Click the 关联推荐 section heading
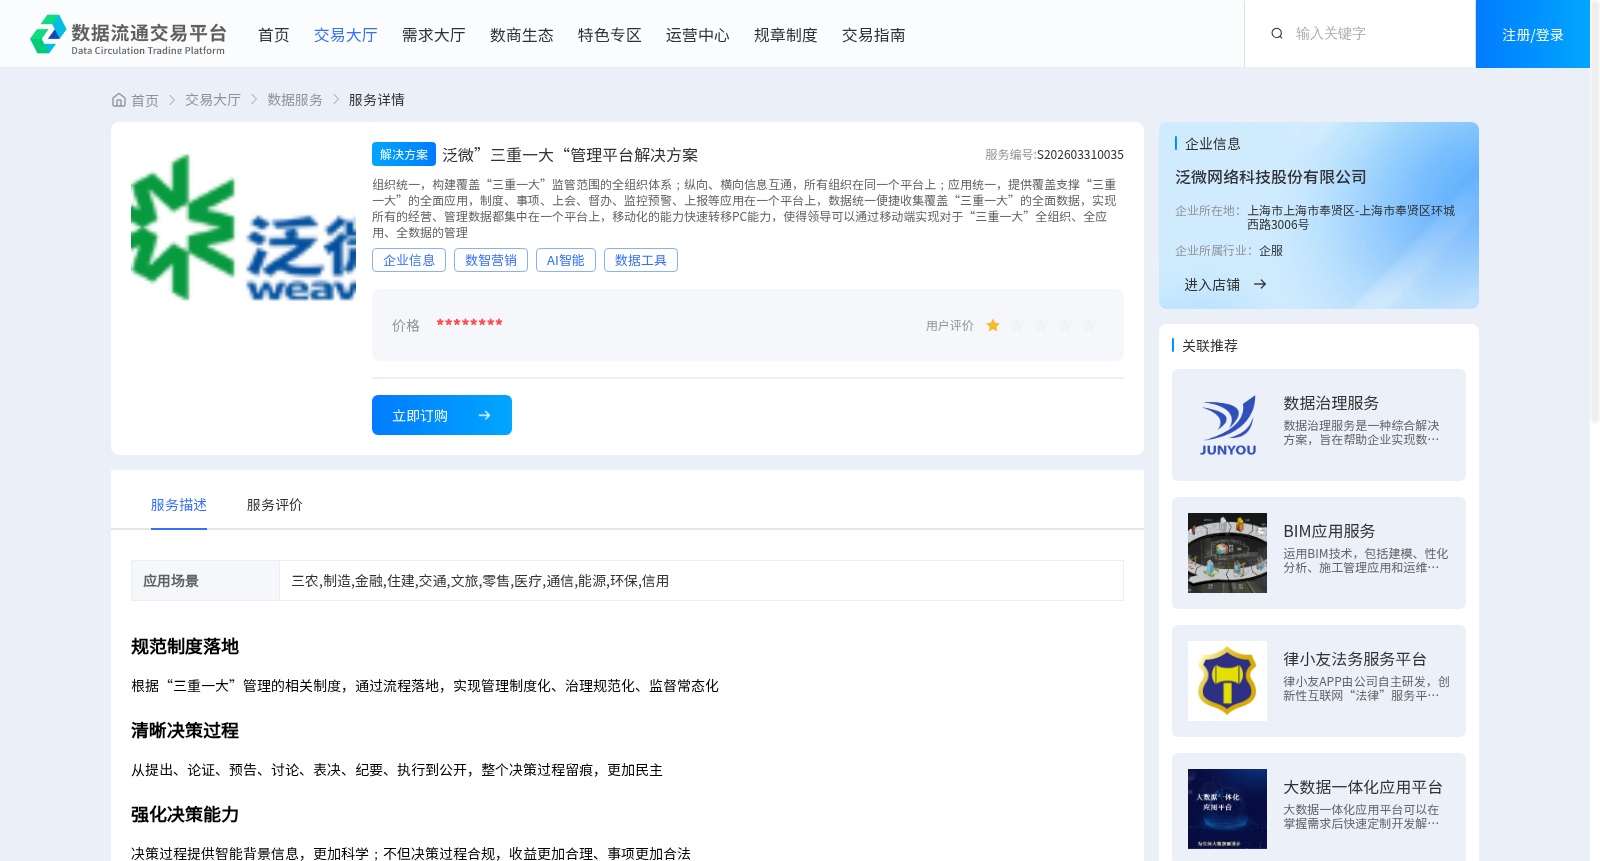 click(1210, 346)
